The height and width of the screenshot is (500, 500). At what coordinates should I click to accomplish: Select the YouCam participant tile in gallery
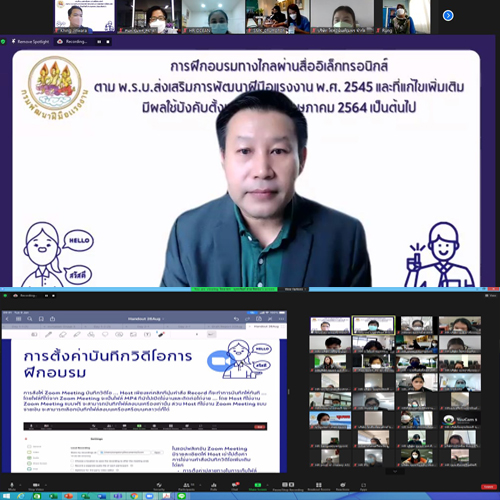pyautogui.click(x=460, y=420)
